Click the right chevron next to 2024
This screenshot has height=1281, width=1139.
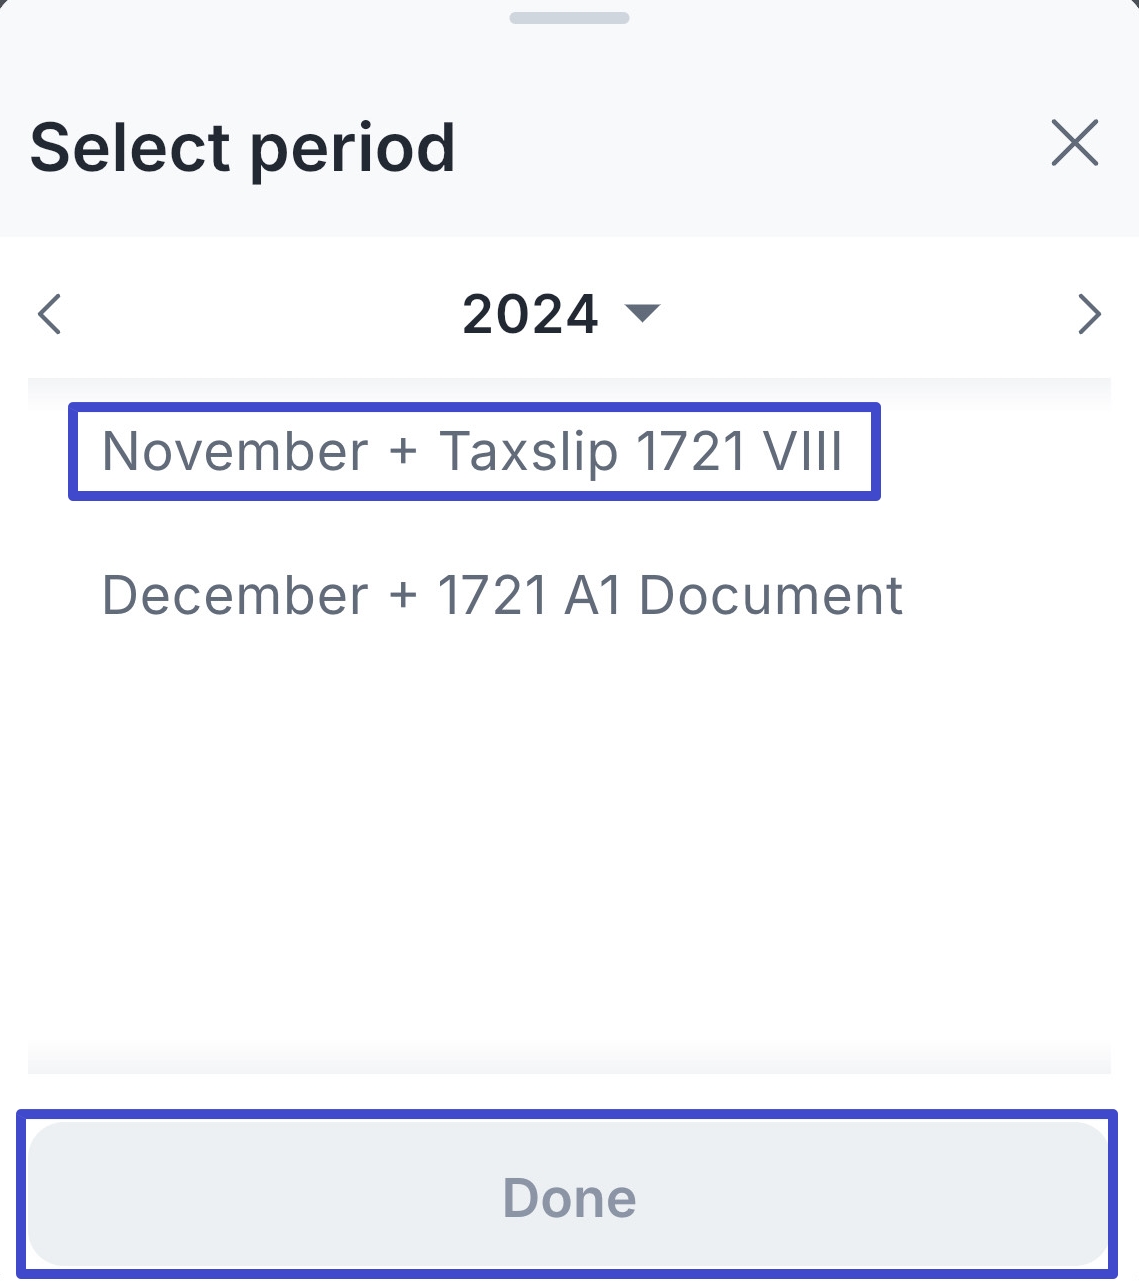tap(1090, 314)
